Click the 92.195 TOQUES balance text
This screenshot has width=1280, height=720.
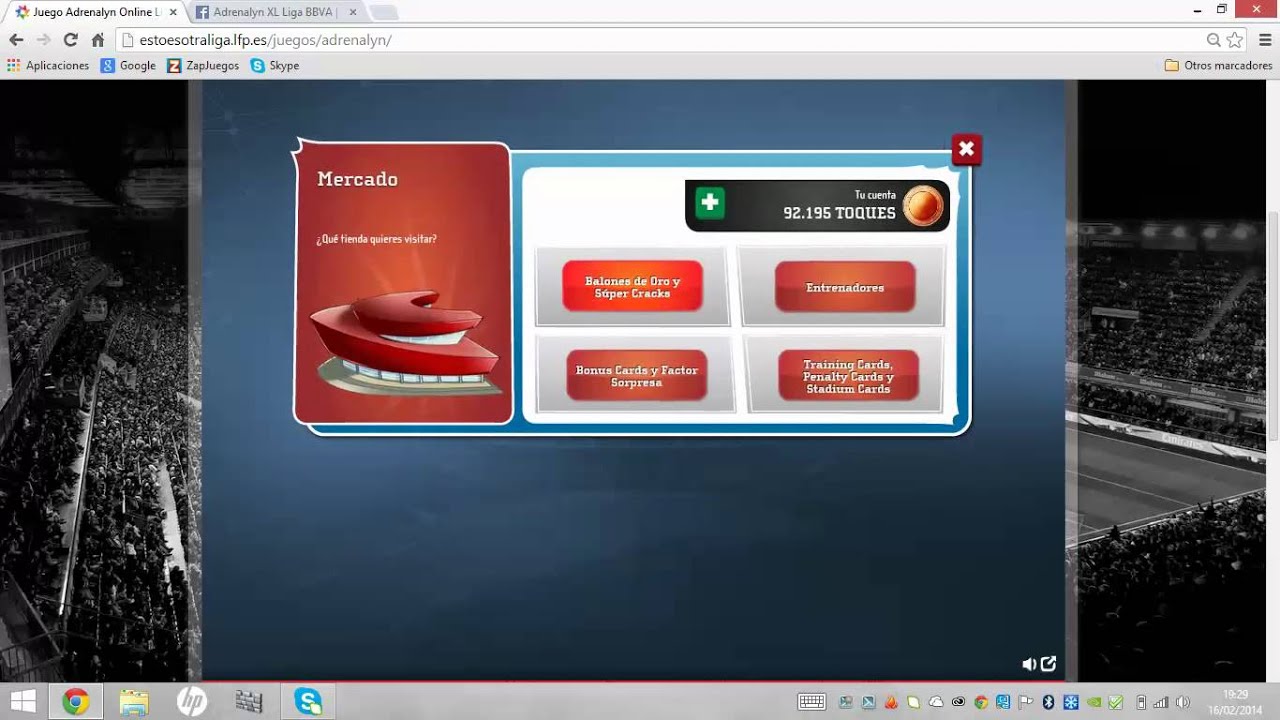coord(839,213)
